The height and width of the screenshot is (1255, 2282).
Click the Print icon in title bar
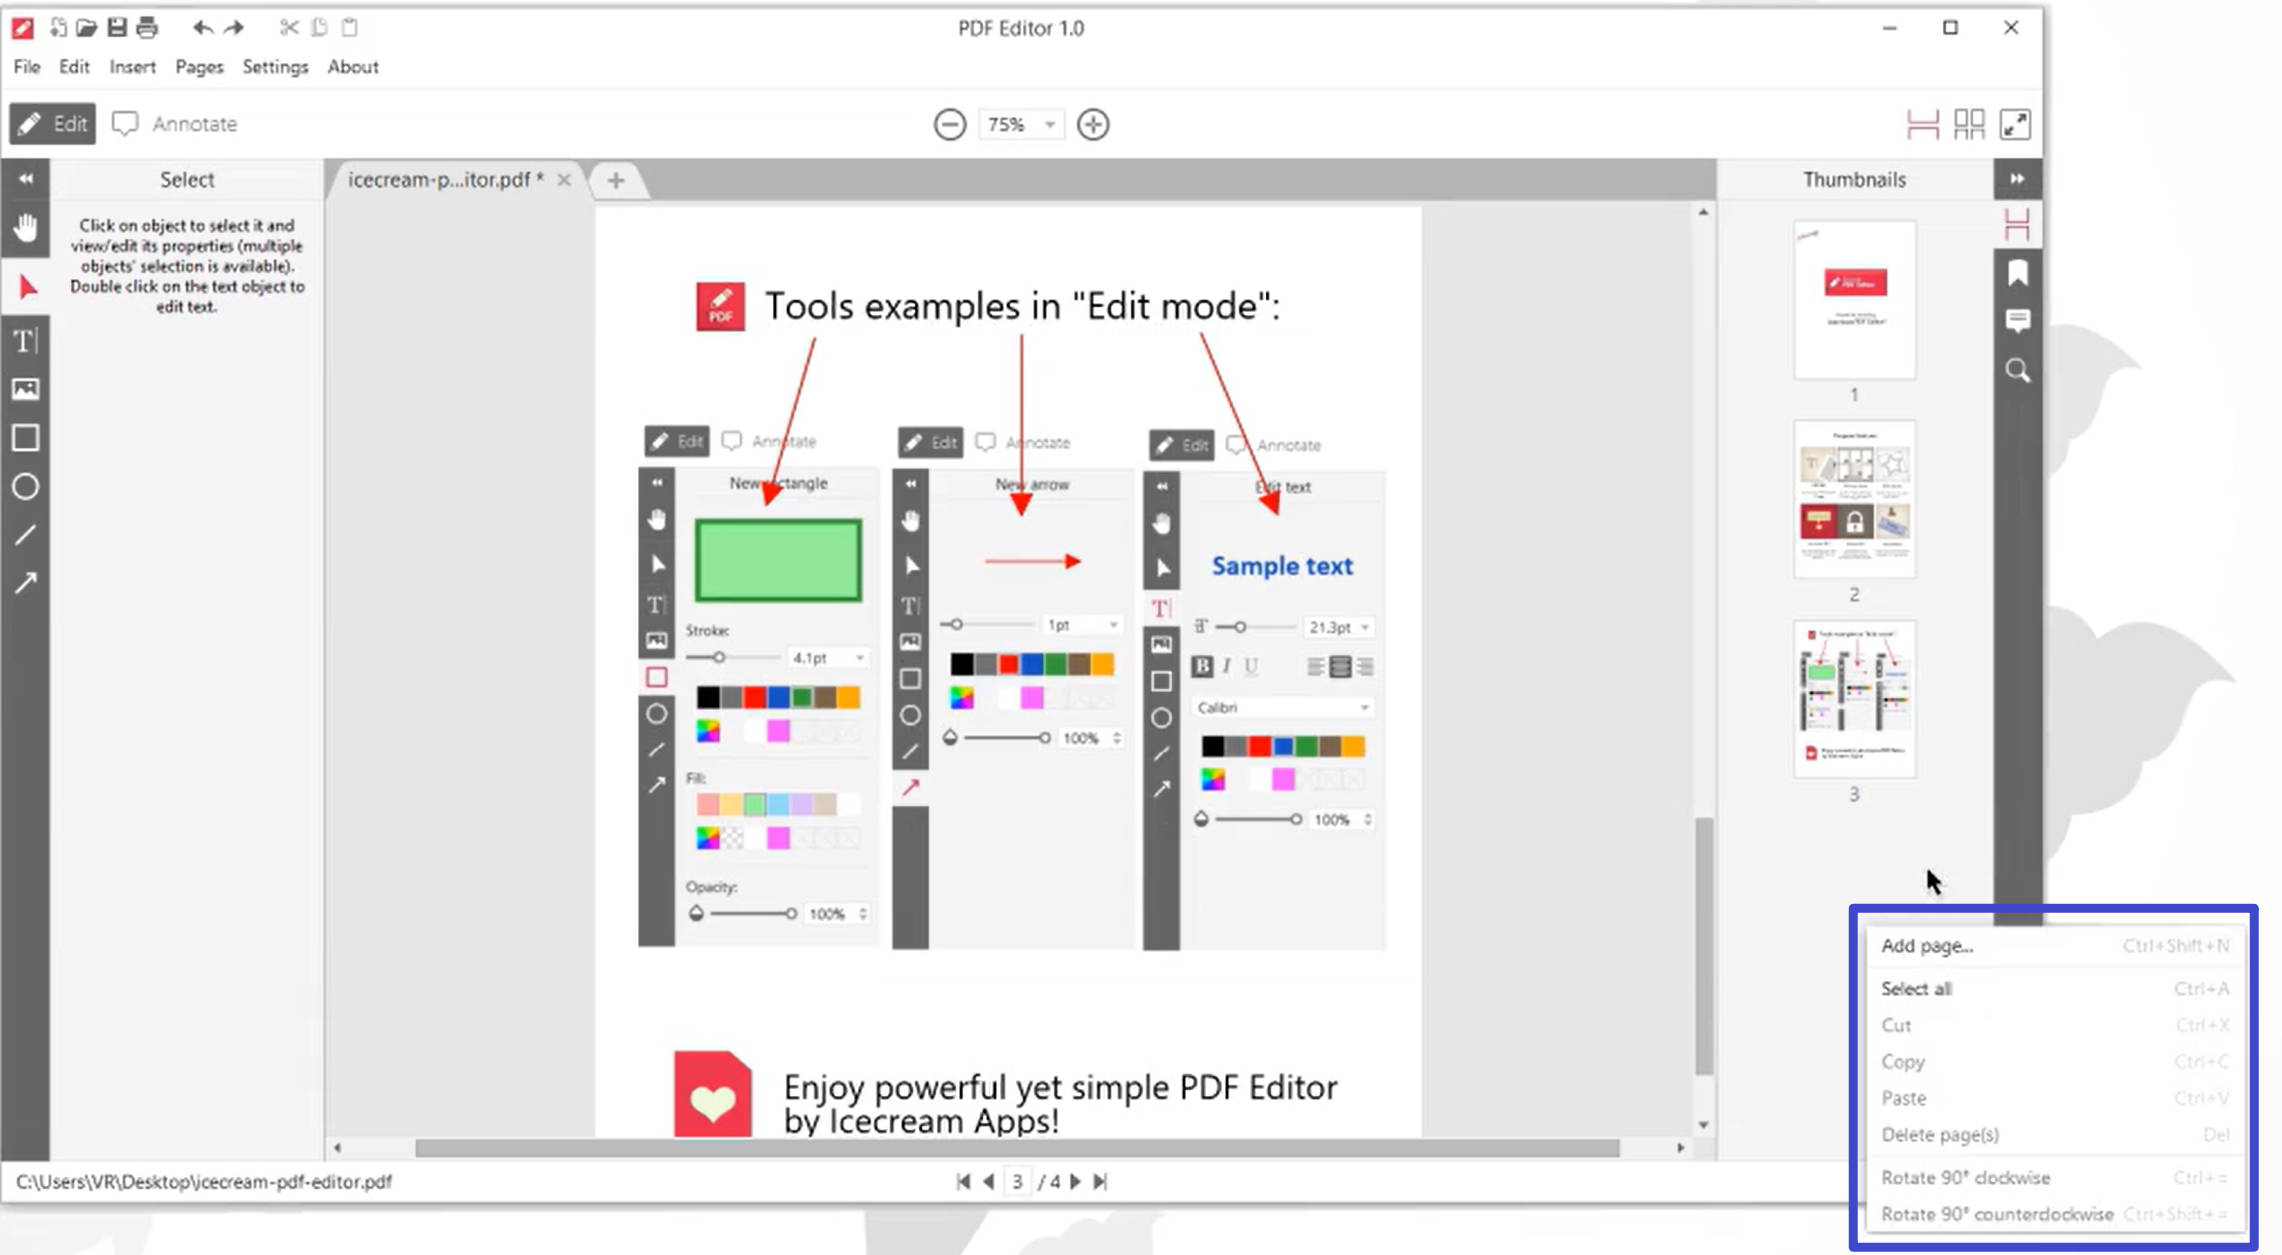pyautogui.click(x=147, y=28)
